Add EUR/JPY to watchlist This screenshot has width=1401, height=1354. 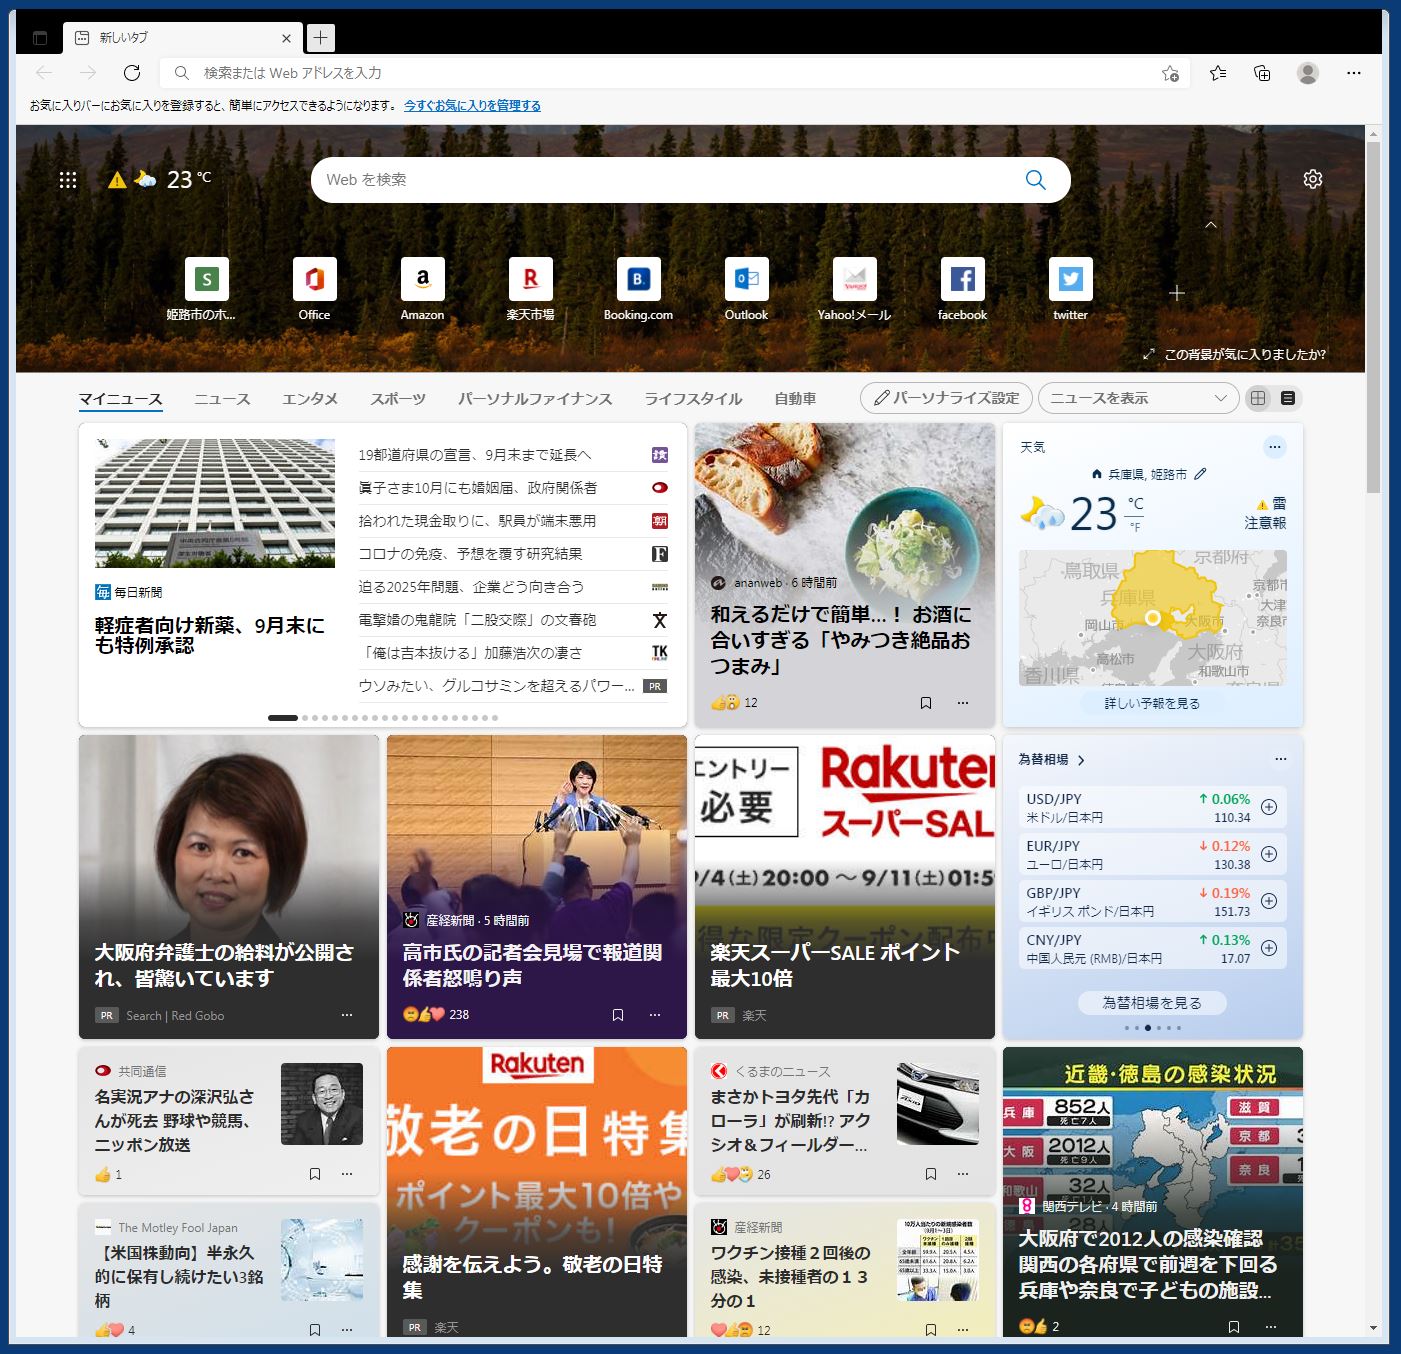pos(1269,854)
